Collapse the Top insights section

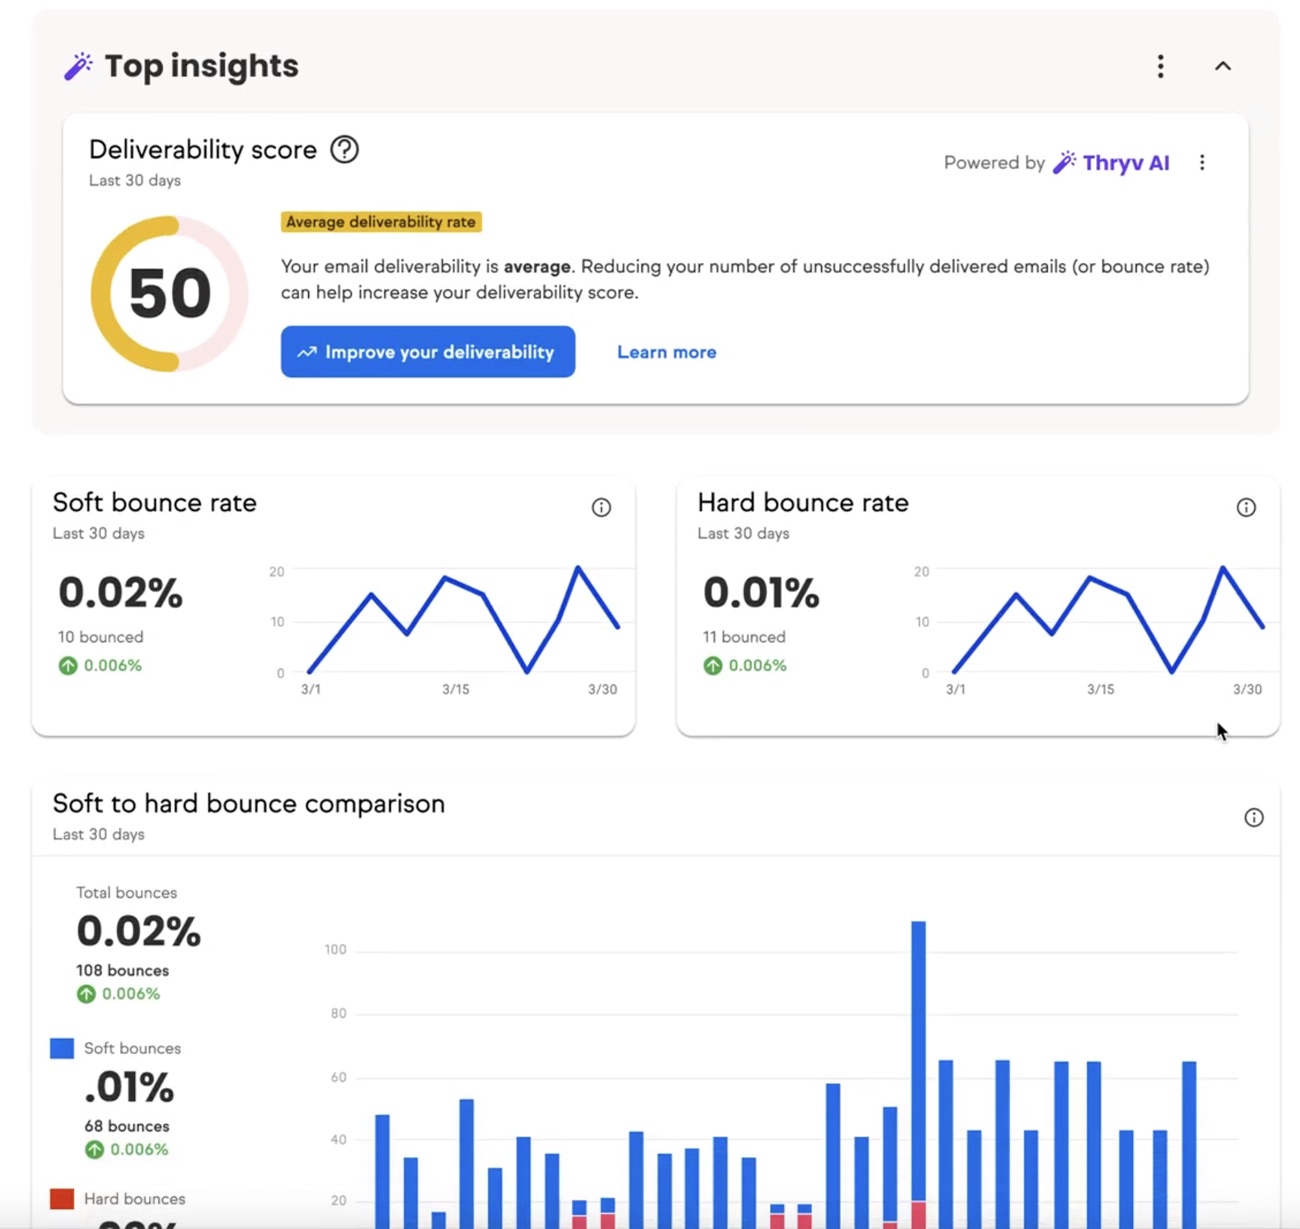pyautogui.click(x=1222, y=66)
